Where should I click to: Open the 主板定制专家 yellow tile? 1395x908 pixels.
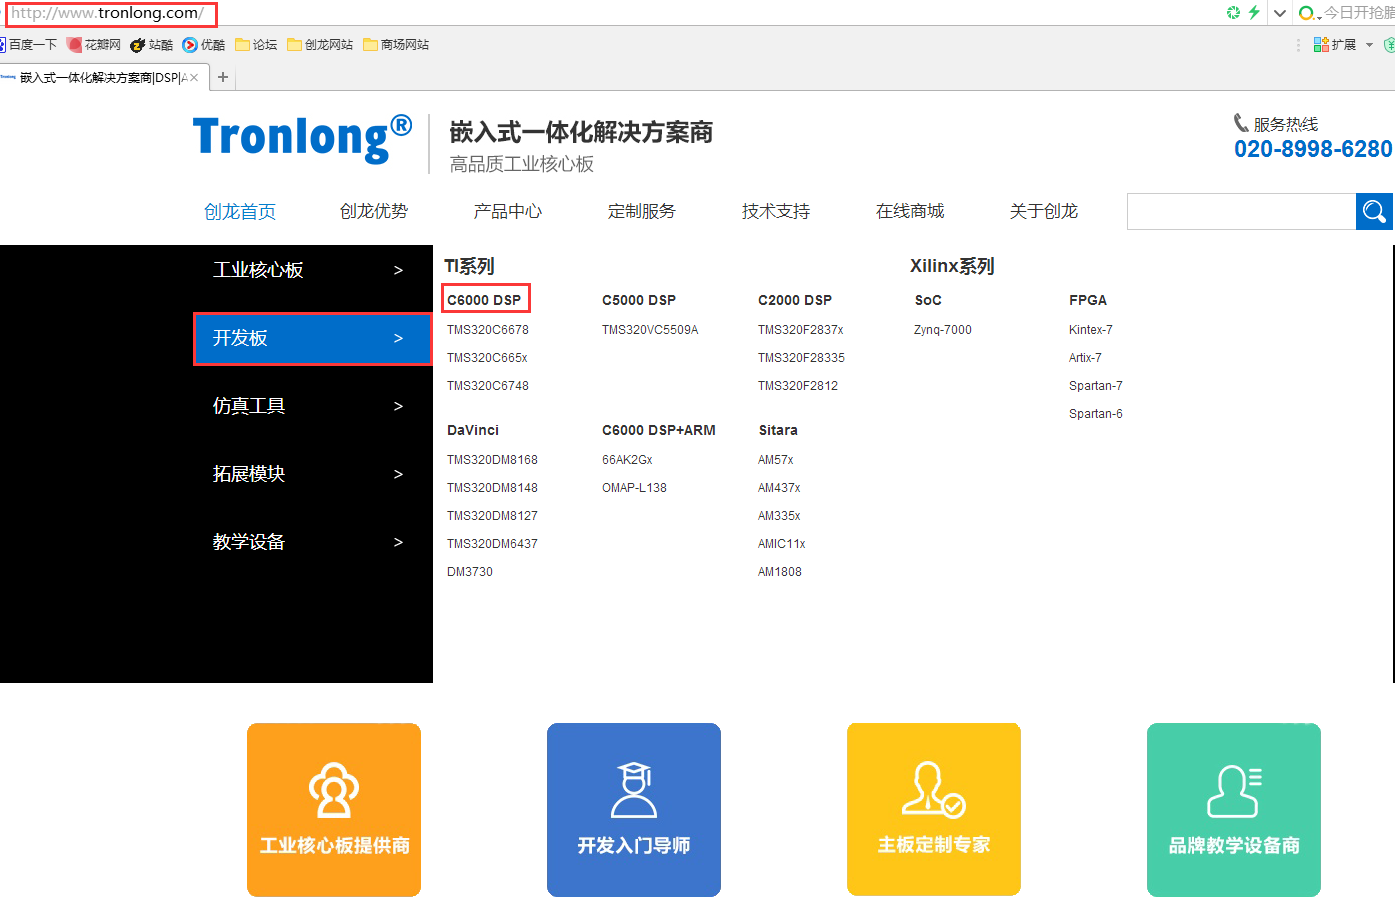tap(934, 809)
